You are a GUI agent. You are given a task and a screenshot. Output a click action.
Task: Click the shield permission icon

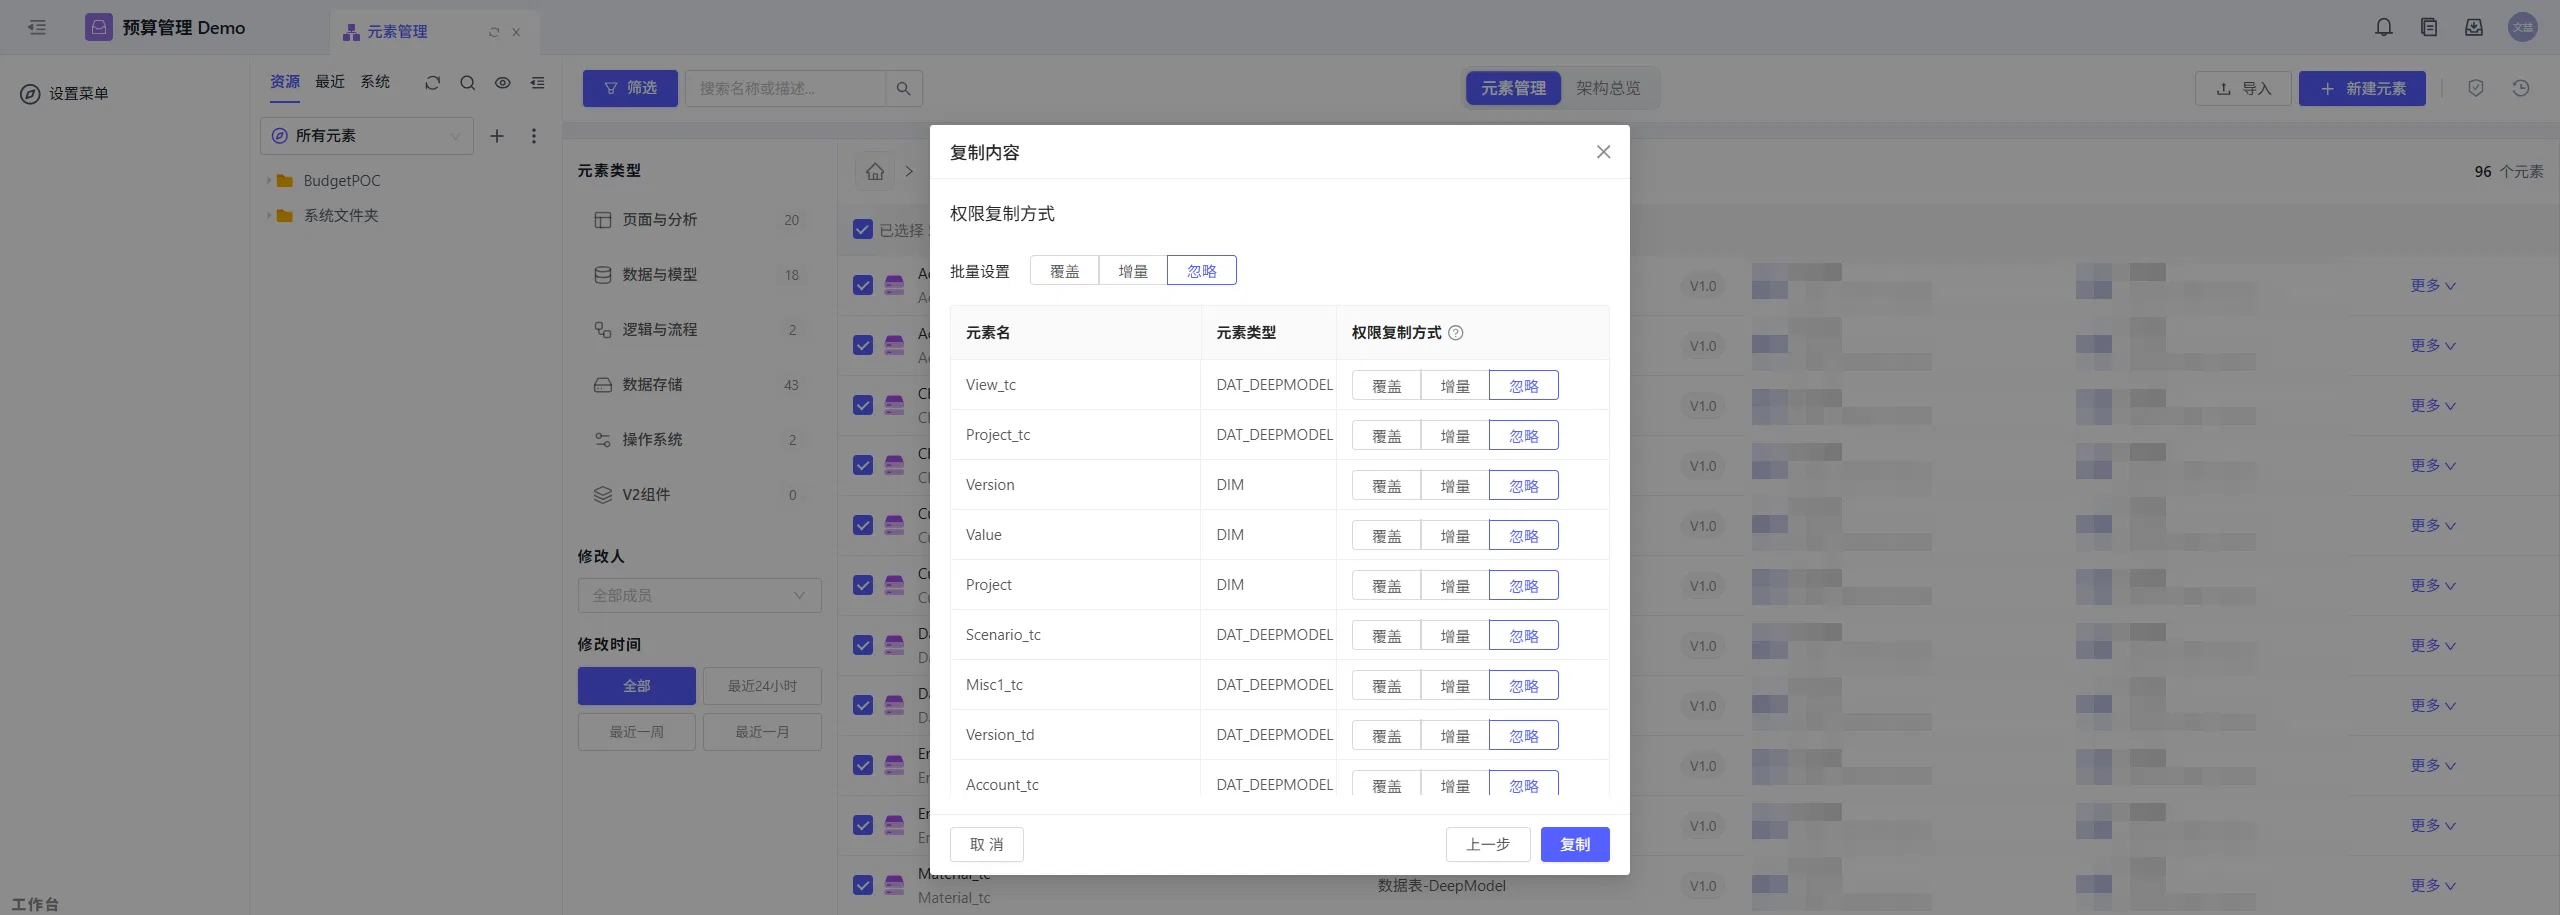click(2476, 89)
